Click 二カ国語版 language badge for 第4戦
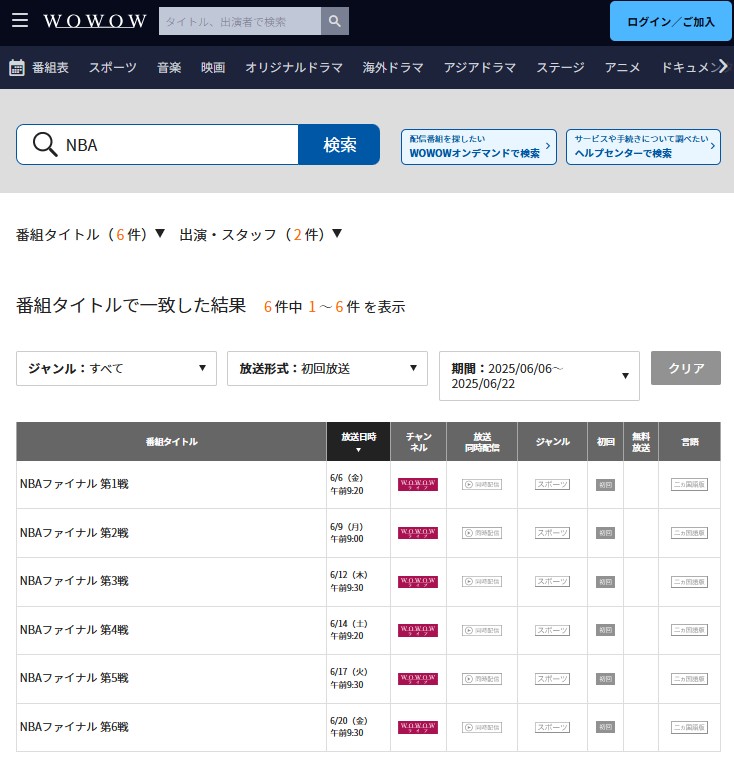Image resolution: width=734 pixels, height=770 pixels. (x=689, y=630)
